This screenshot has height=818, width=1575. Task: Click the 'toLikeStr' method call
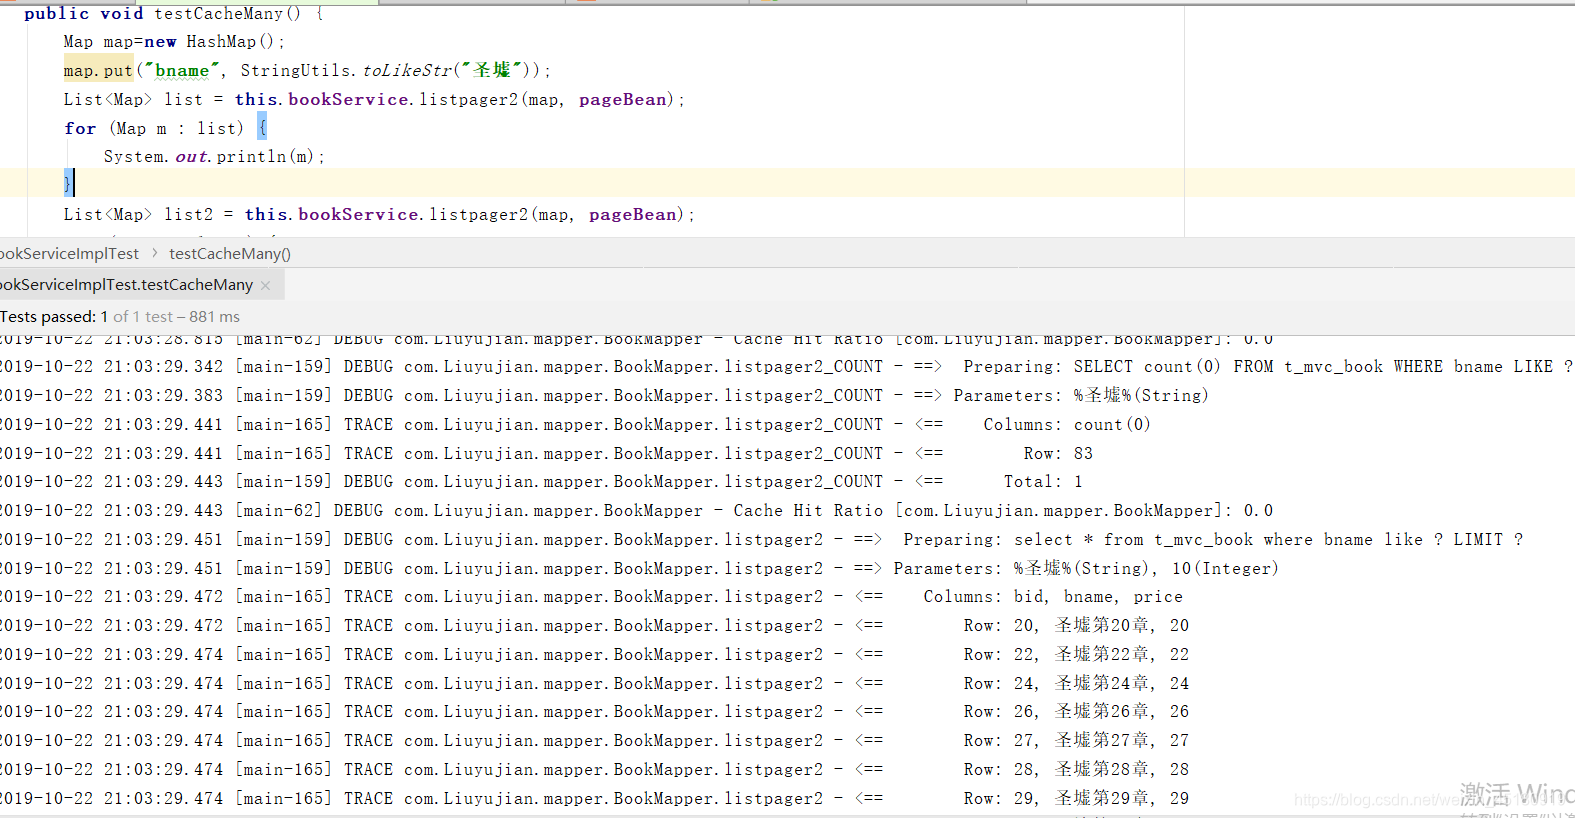pyautogui.click(x=407, y=71)
